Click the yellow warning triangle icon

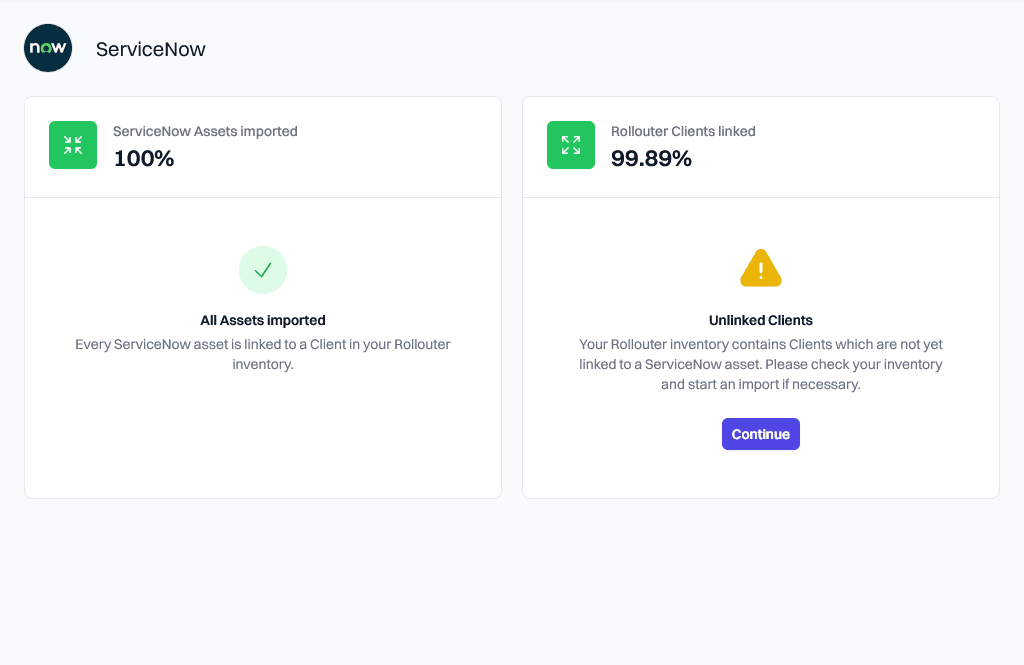pyautogui.click(x=761, y=268)
